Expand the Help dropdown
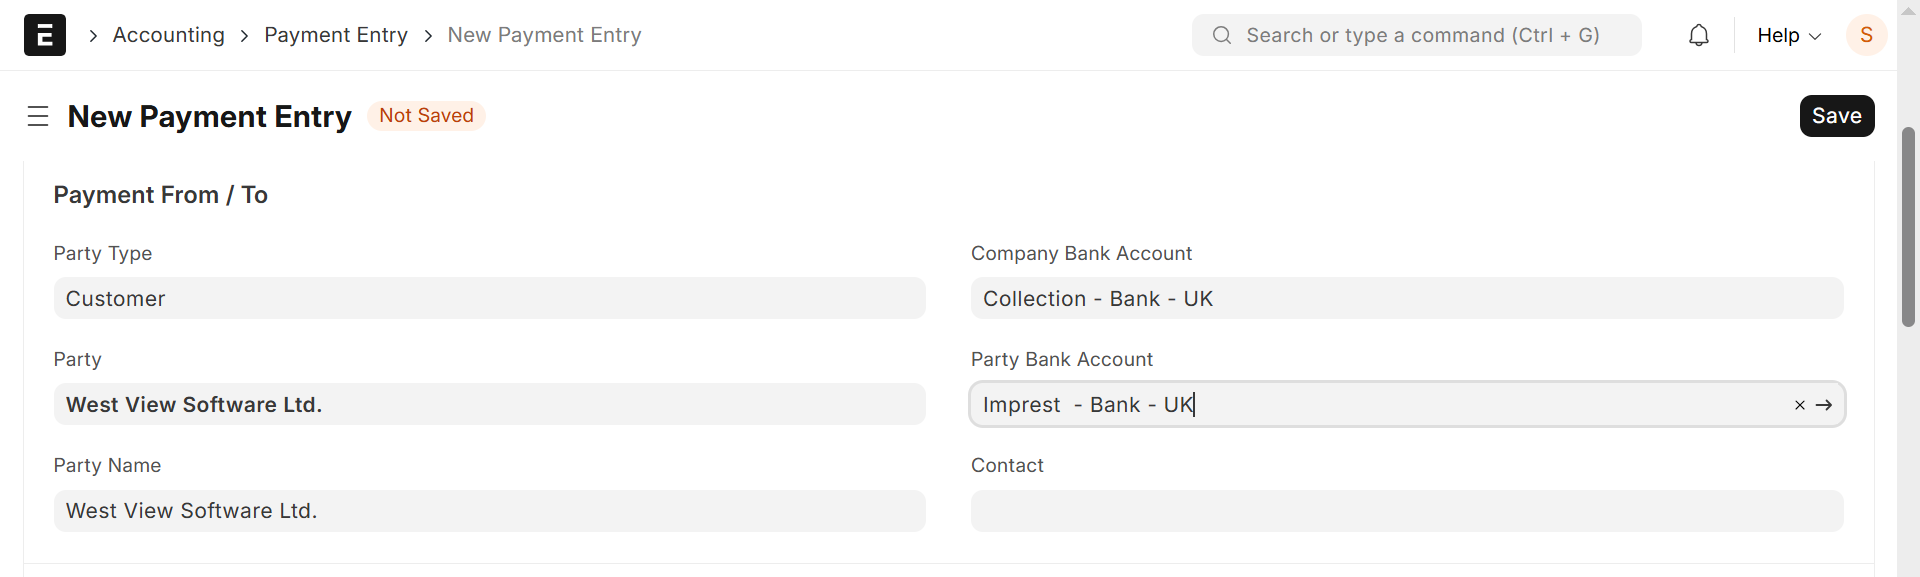The height and width of the screenshot is (577, 1920). click(1789, 36)
